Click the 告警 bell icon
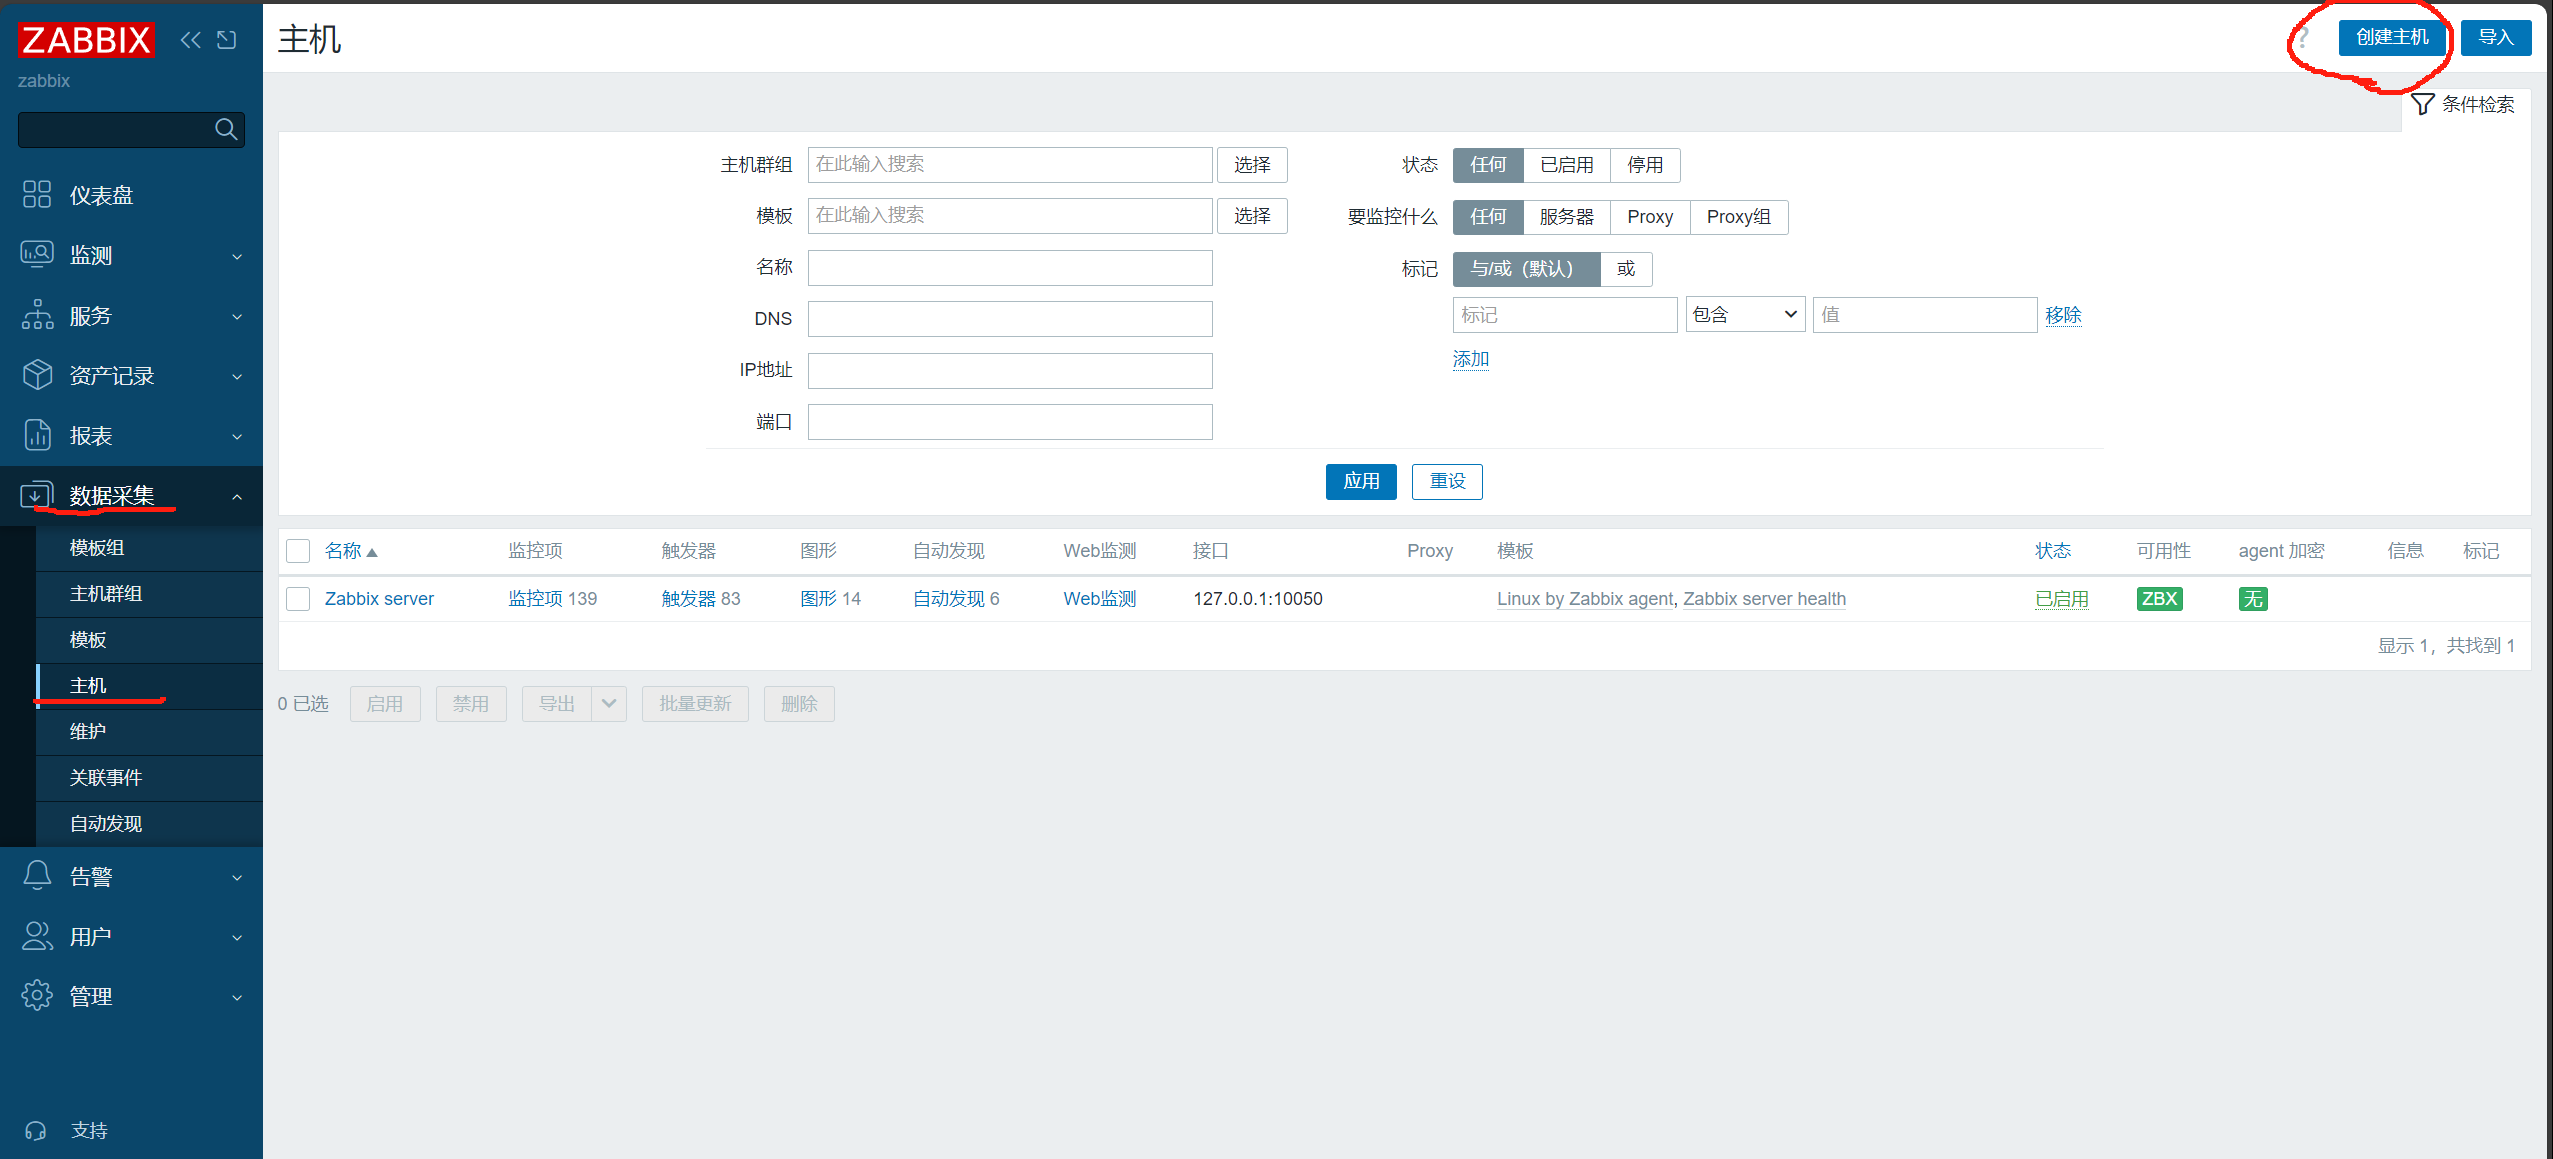2553x1159 pixels. coord(37,876)
